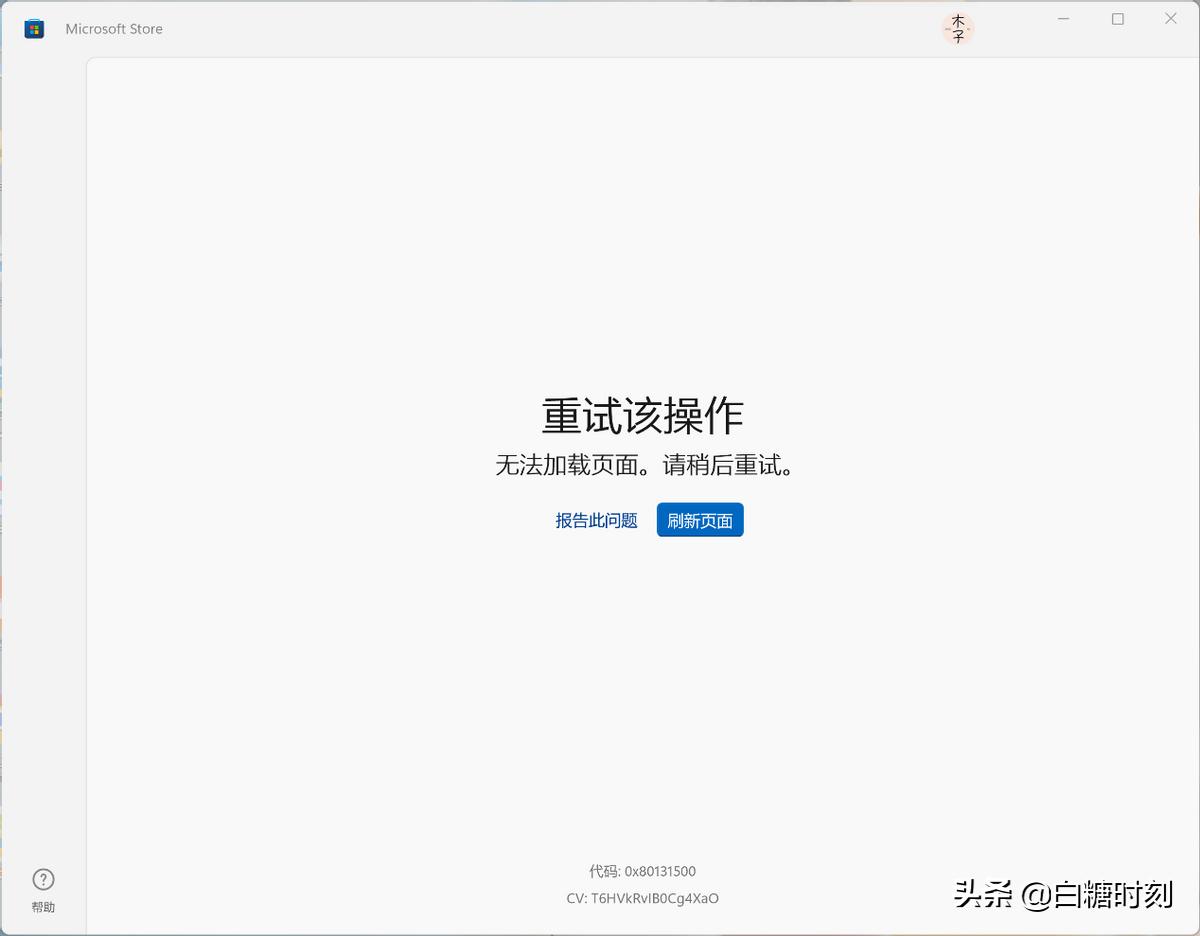Click the Microsoft Store title text
Viewport: 1200px width, 936px height.
pos(113,28)
